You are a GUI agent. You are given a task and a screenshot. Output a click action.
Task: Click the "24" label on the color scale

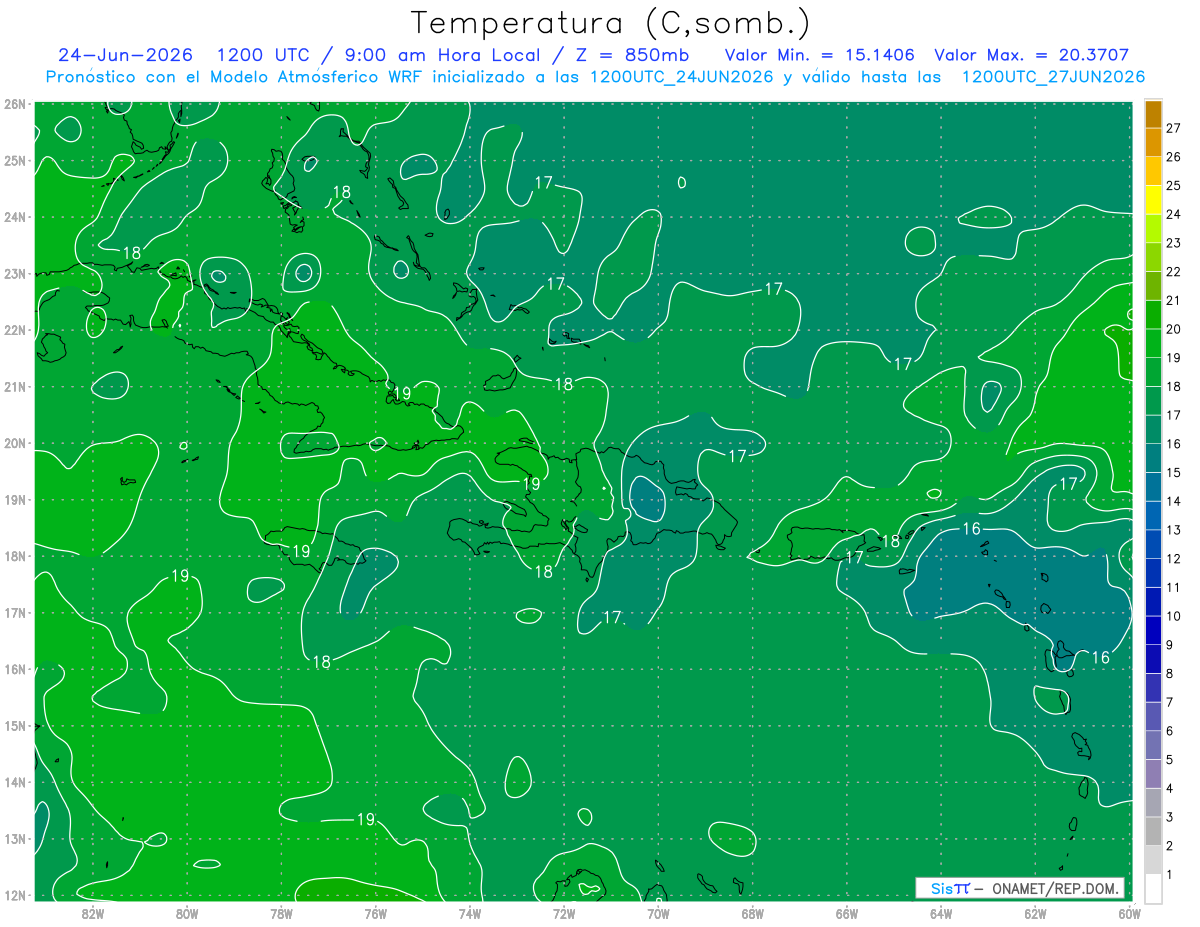(x=1174, y=214)
